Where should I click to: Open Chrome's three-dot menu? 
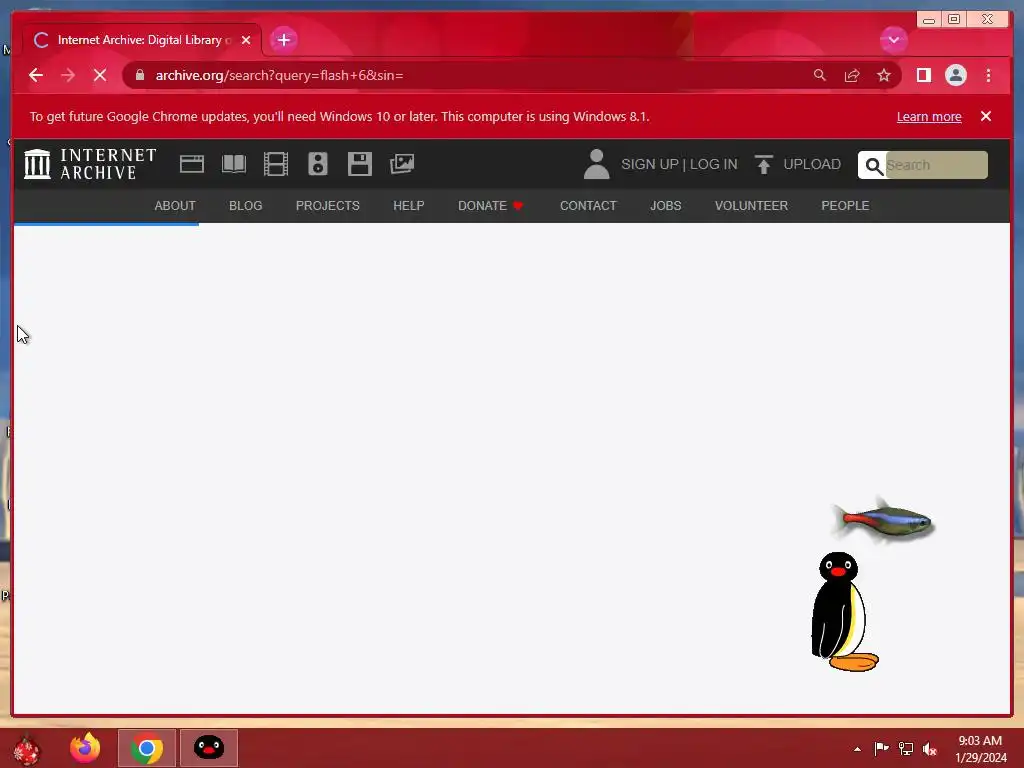[x=988, y=75]
